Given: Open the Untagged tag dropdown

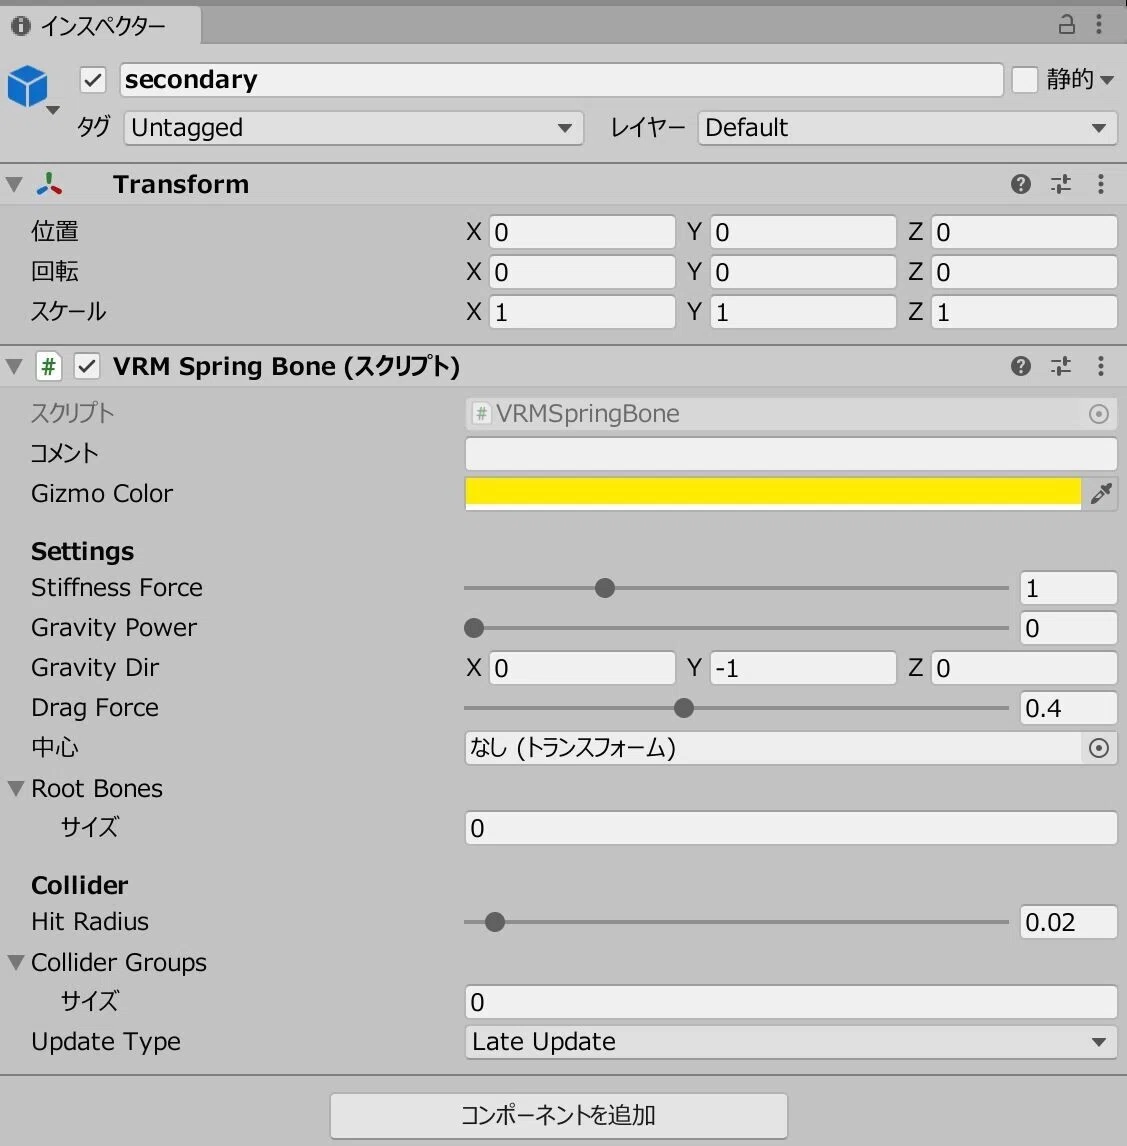Looking at the screenshot, I should [x=353, y=128].
